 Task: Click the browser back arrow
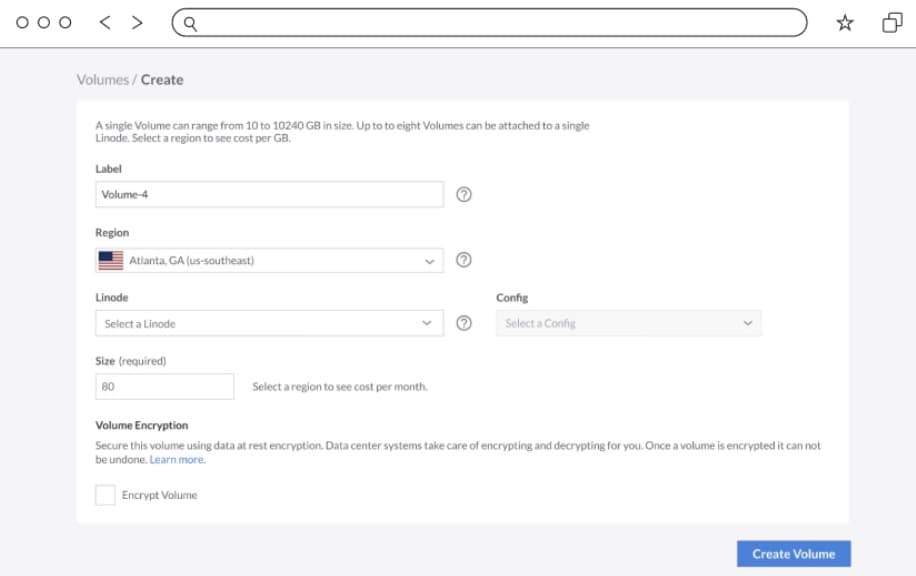coord(104,22)
